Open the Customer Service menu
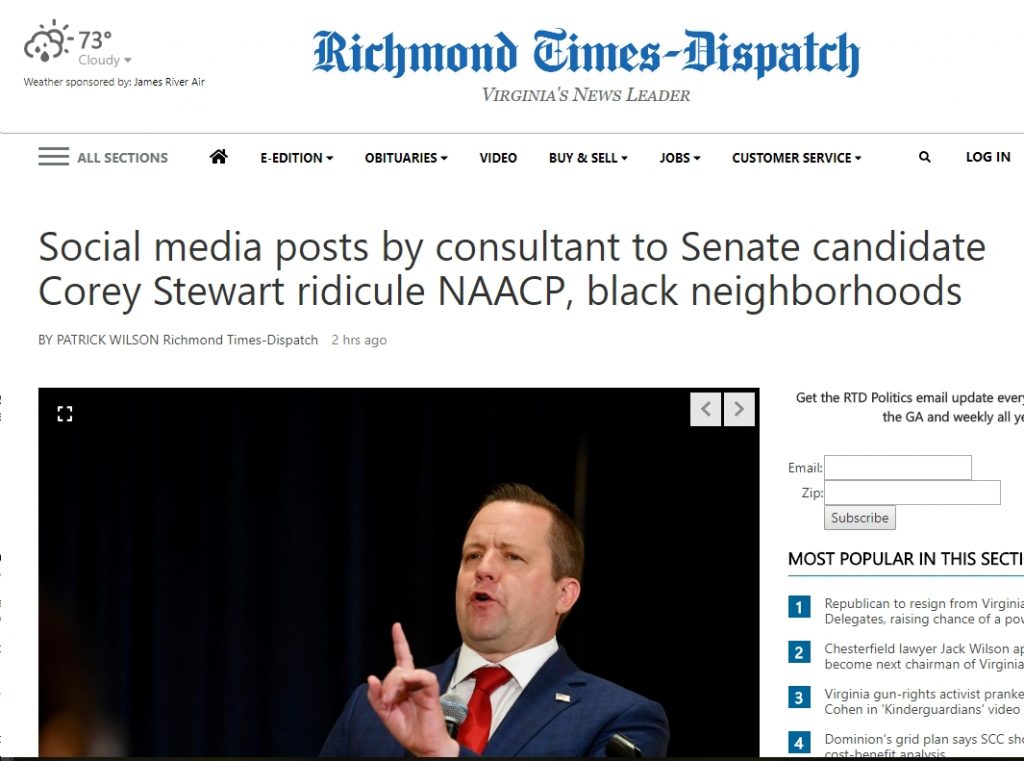 tap(797, 158)
